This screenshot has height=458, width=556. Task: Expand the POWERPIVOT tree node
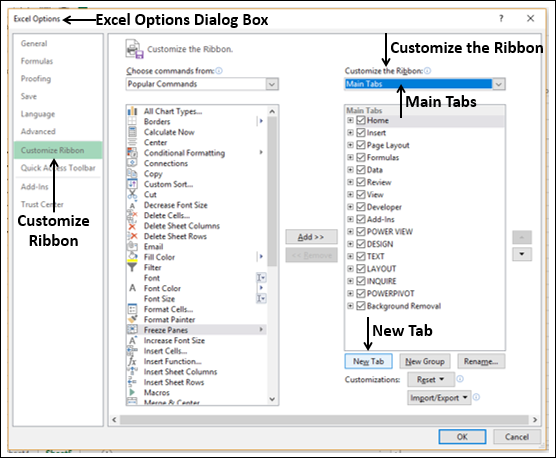[x=350, y=294]
